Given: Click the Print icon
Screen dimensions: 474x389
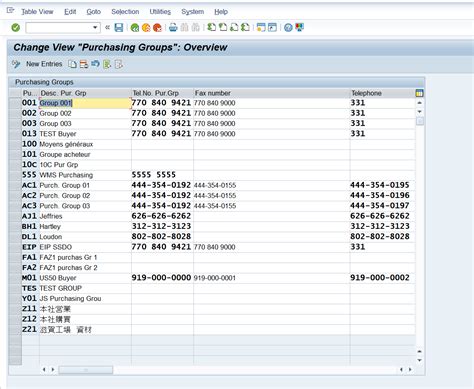Looking at the screenshot, I should pyautogui.click(x=173, y=27).
